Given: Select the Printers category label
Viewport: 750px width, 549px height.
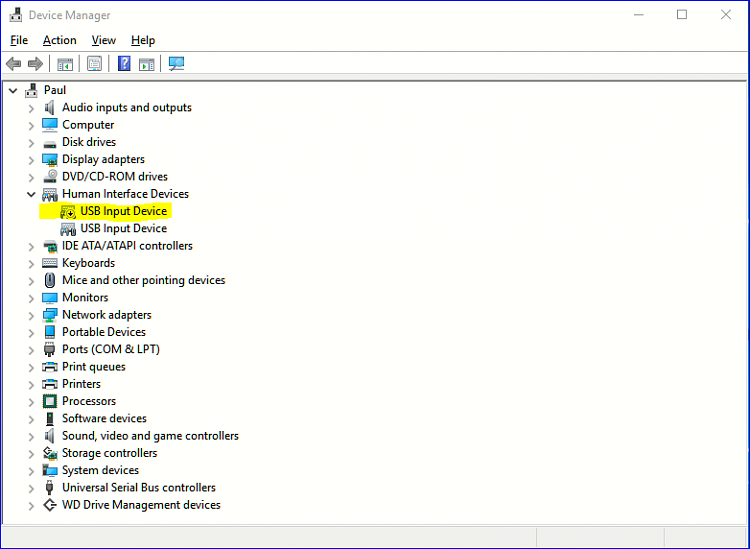Looking at the screenshot, I should 81,384.
